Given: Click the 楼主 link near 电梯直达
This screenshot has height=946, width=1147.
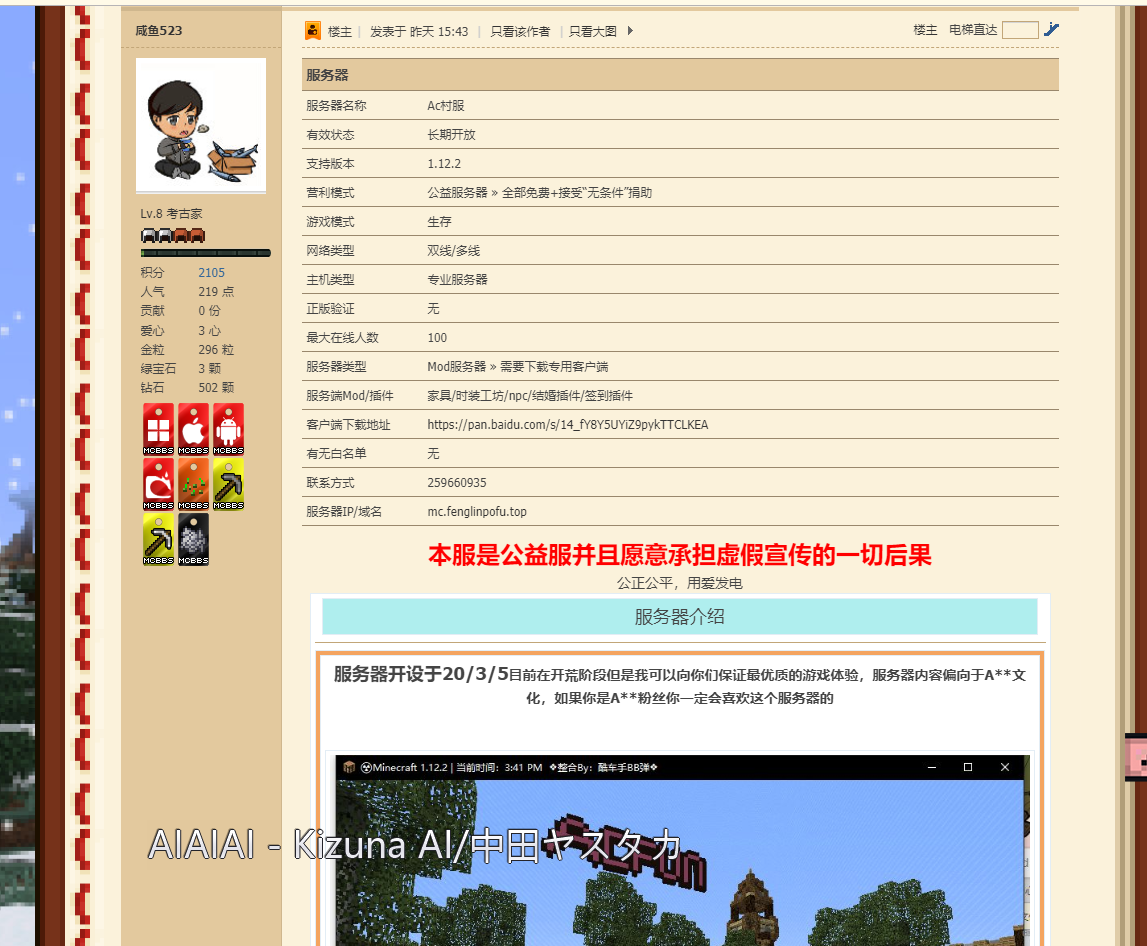Looking at the screenshot, I should [x=925, y=30].
